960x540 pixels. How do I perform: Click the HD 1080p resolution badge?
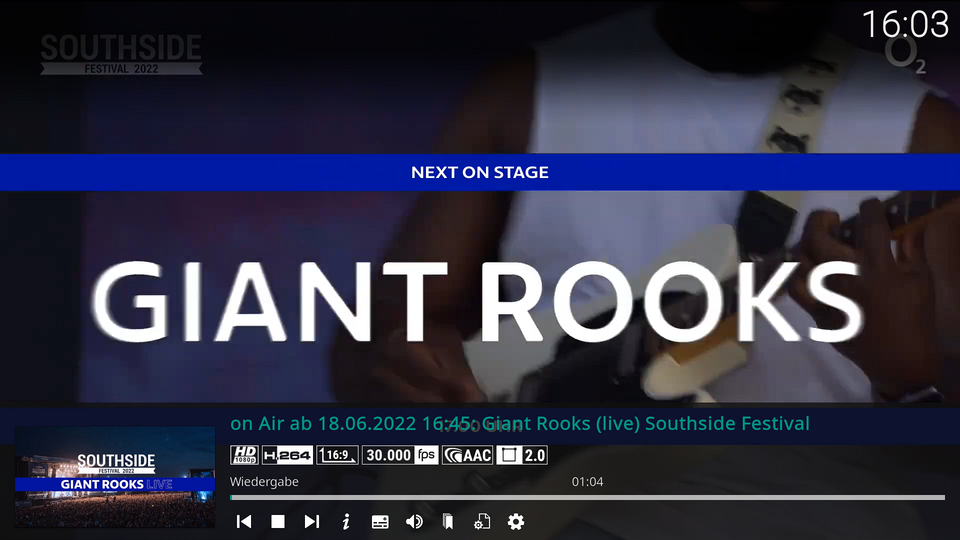[x=244, y=456]
